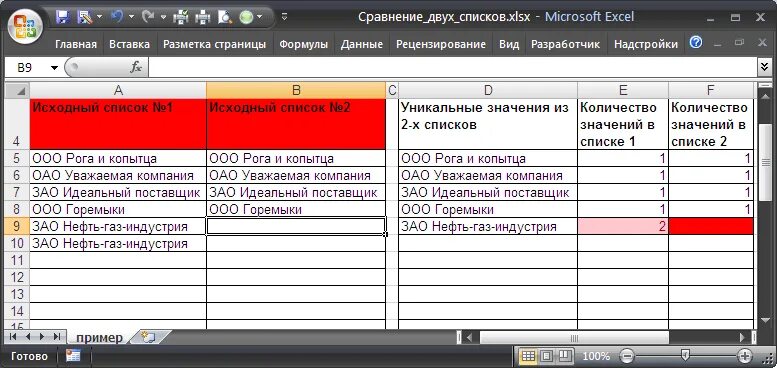Customize the Quick Access Toolbar dropdown
Screen dimensions: 777x368
(x=284, y=17)
